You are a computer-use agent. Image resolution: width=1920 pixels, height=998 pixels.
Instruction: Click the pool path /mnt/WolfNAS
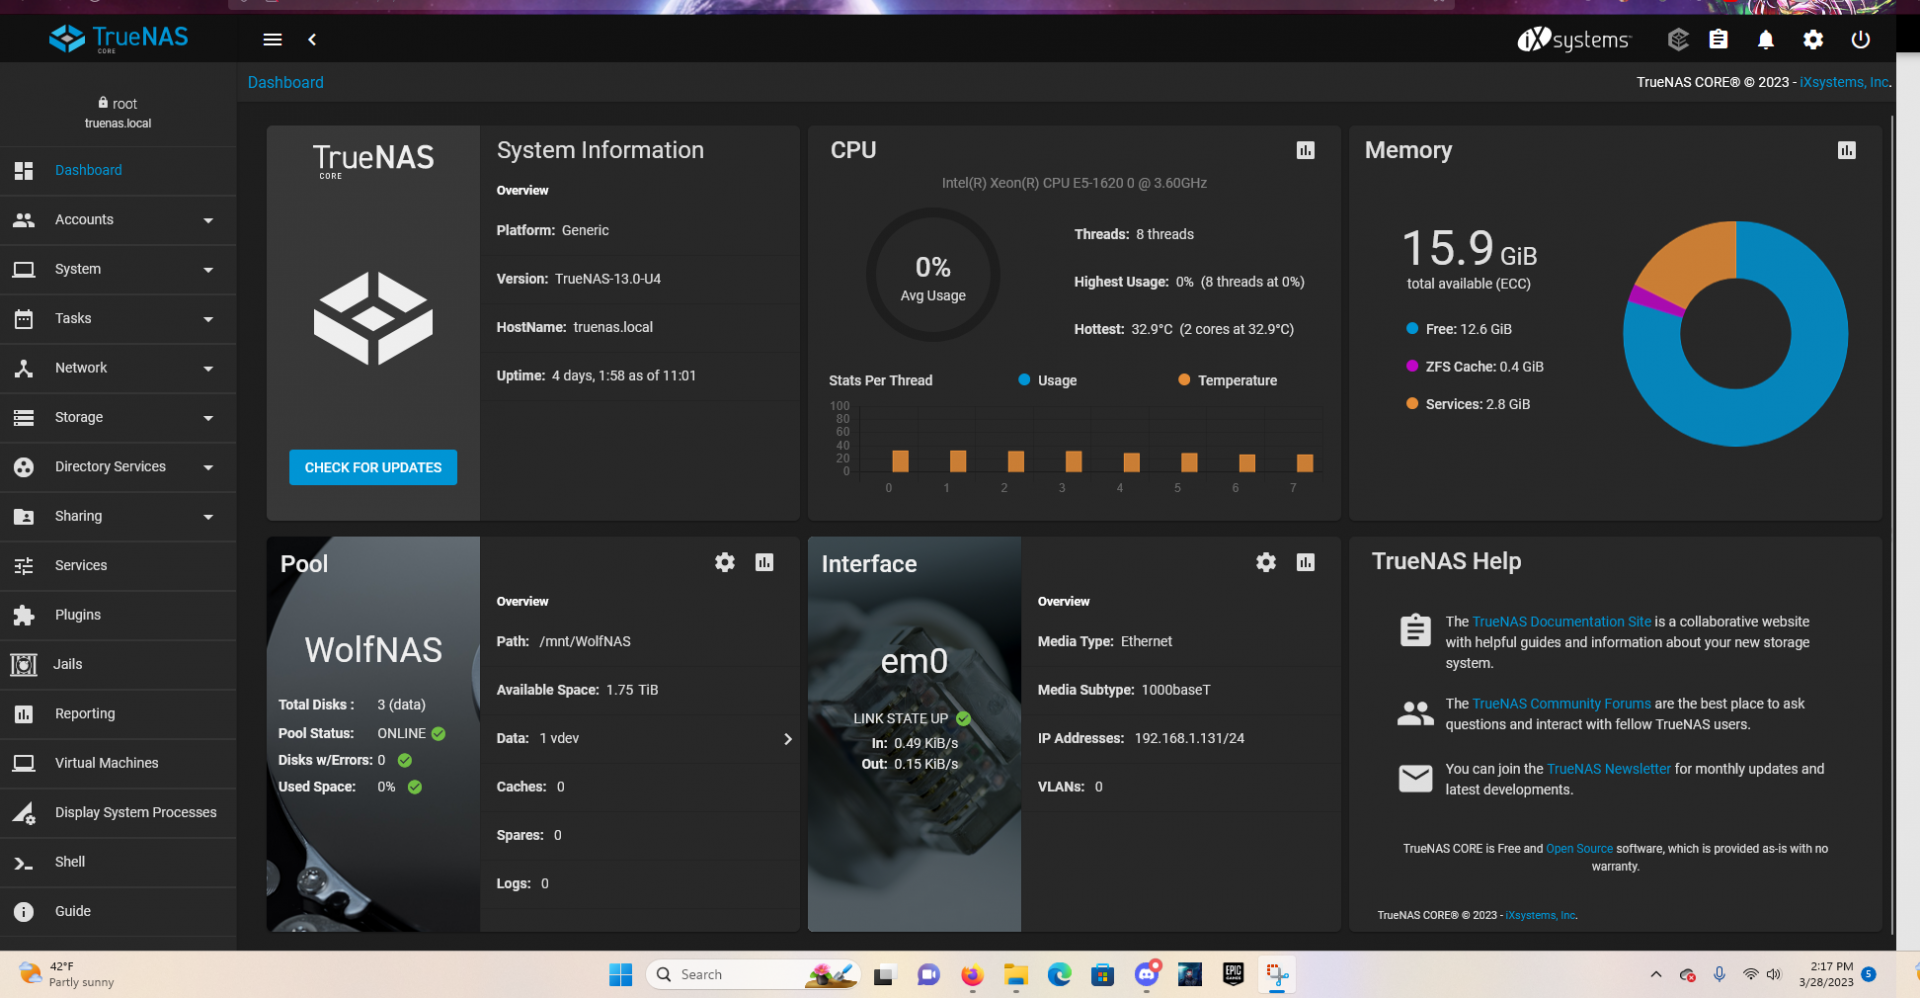[585, 642]
